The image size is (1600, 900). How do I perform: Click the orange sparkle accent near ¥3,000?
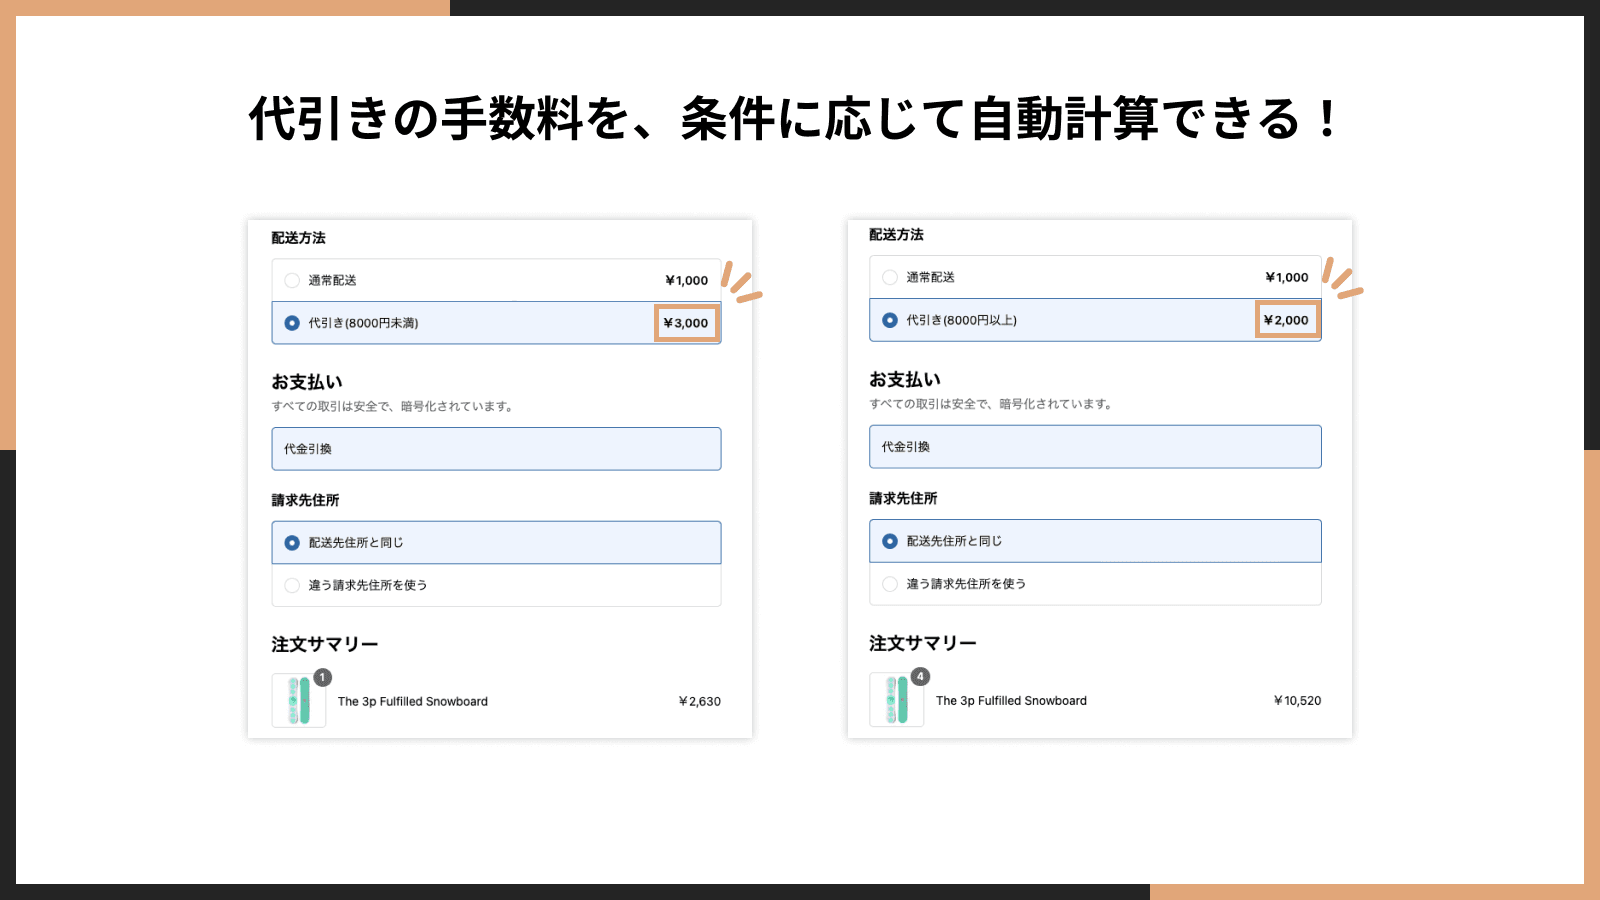tap(740, 282)
